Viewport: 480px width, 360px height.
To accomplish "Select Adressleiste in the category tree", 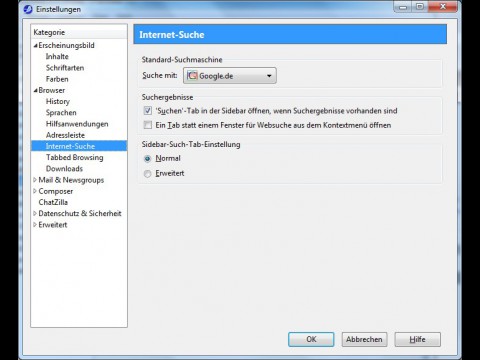I will (x=65, y=135).
